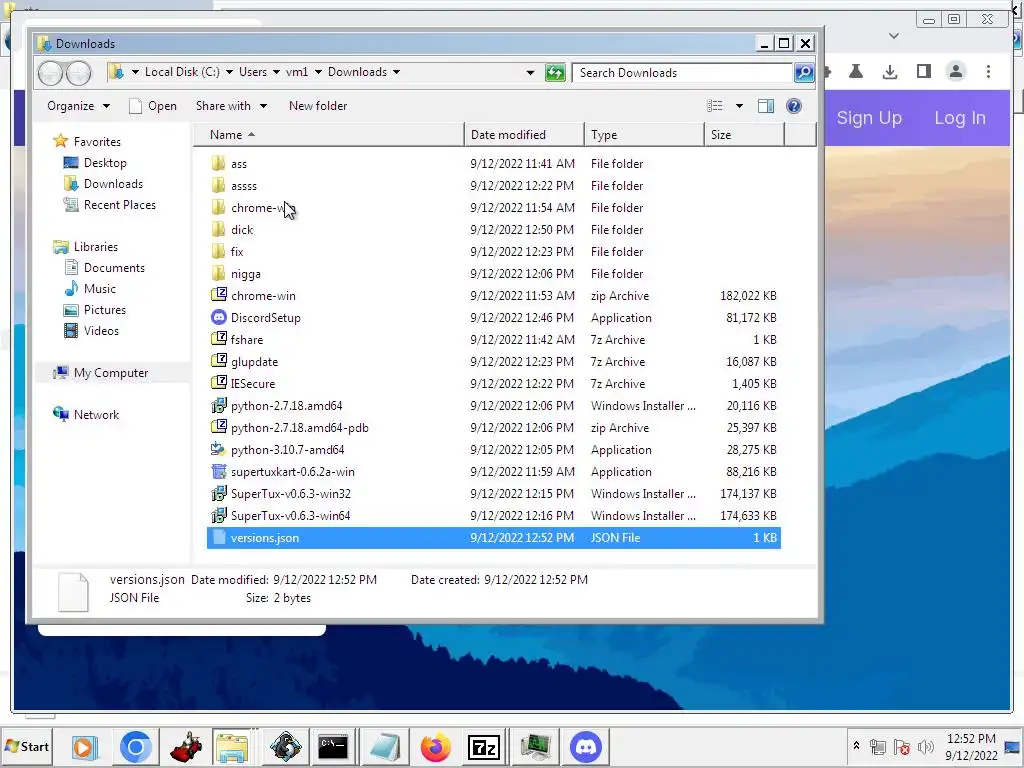Open the Pictures library
This screenshot has width=1024, height=768.
pos(95,309)
